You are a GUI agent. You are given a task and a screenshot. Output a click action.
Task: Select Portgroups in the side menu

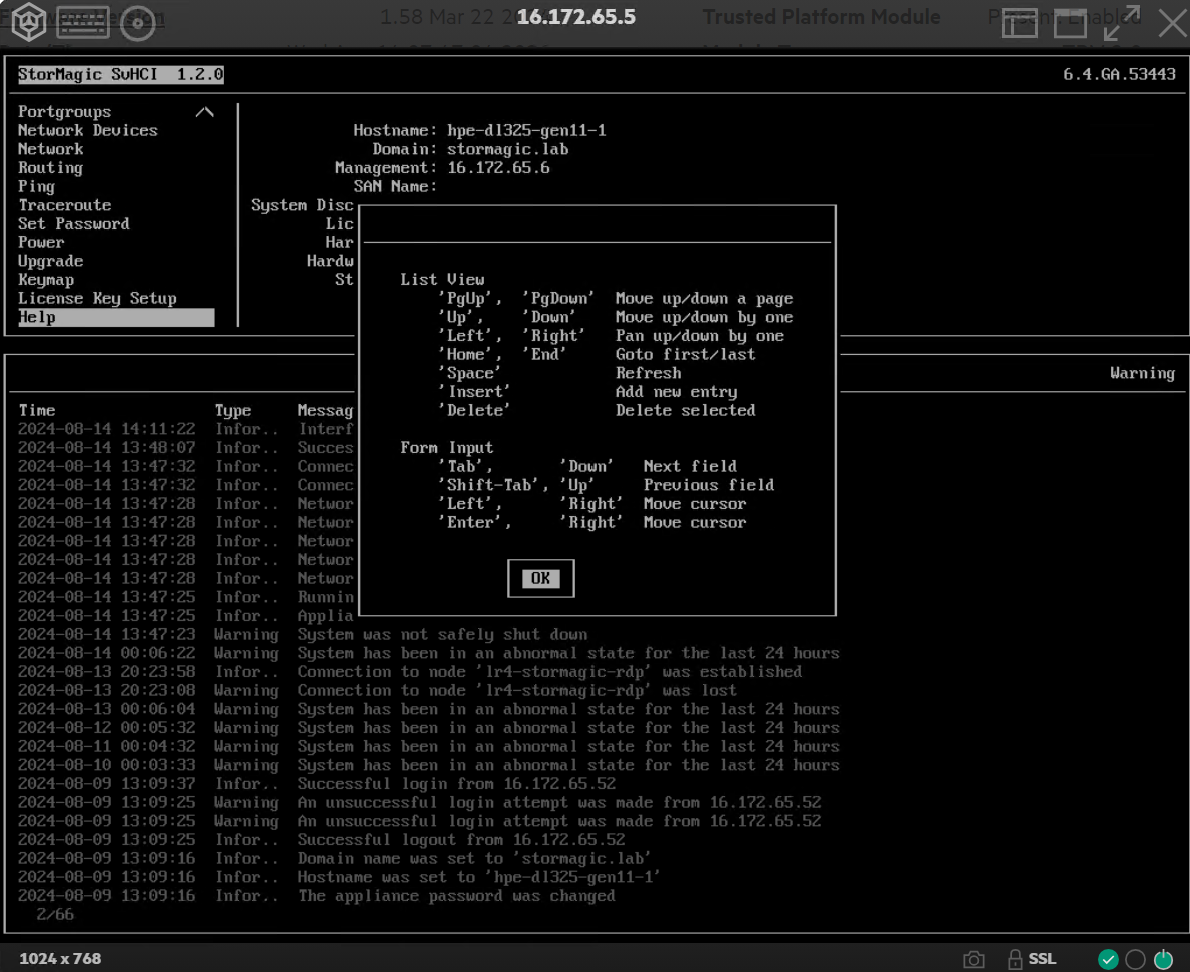(x=65, y=112)
